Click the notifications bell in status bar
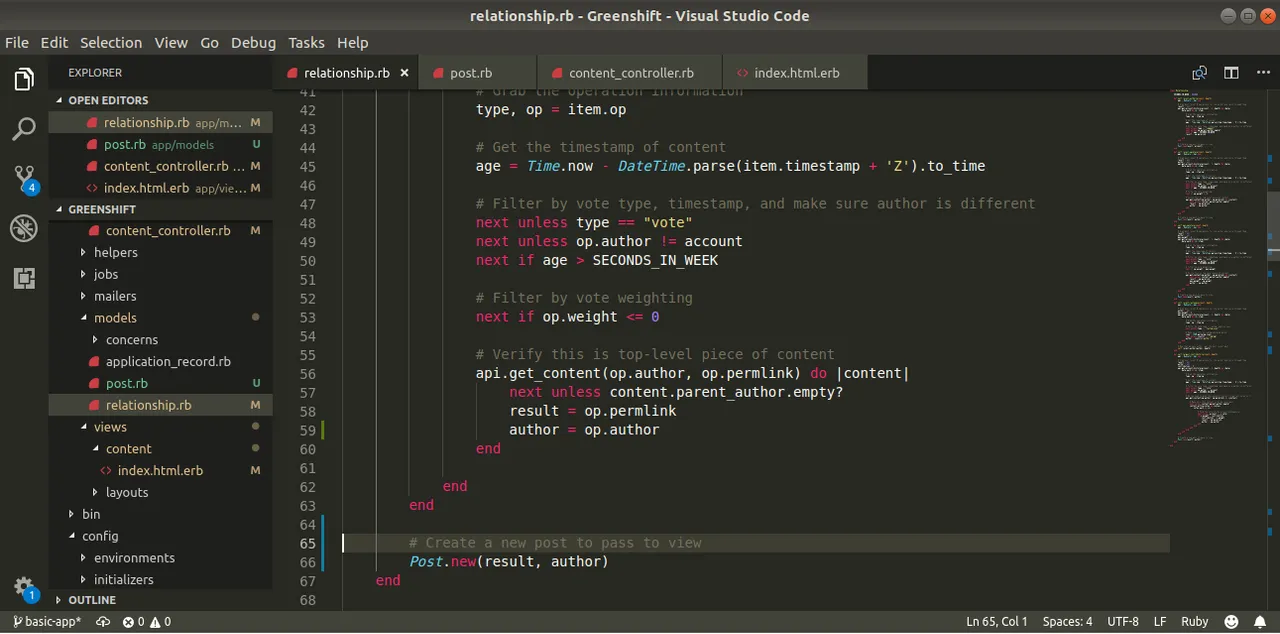This screenshot has width=1280, height=634. (x=1258, y=622)
